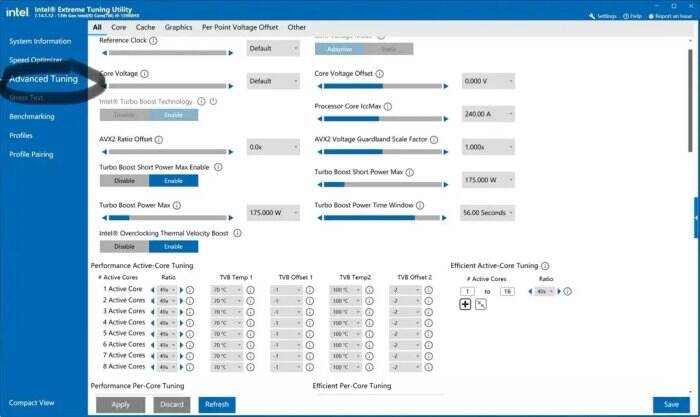The height and width of the screenshot is (417, 700).
Task: Open 2 Active Cores TVB Temp 1 dropdown
Action: click(x=226, y=301)
